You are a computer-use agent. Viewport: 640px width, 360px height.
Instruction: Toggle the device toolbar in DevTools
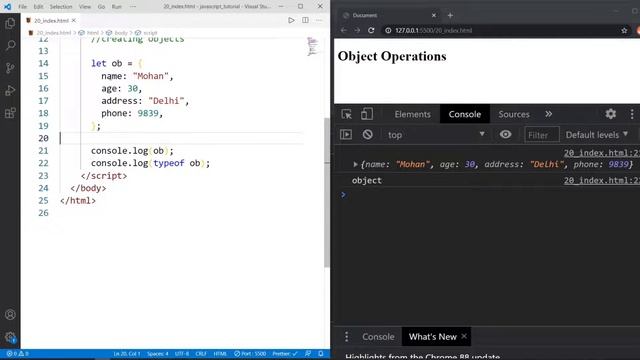click(367, 114)
